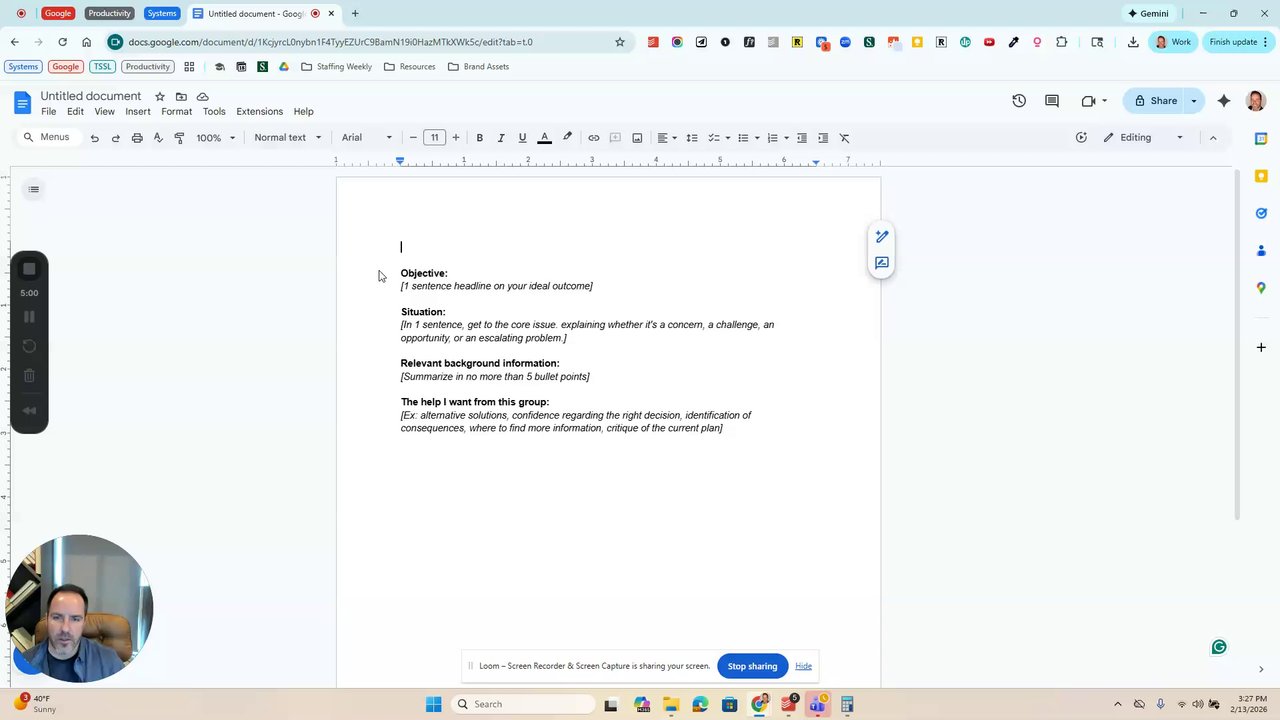Image resolution: width=1280 pixels, height=720 pixels.
Task: Open the Help me write pencil button
Action: coord(881,237)
